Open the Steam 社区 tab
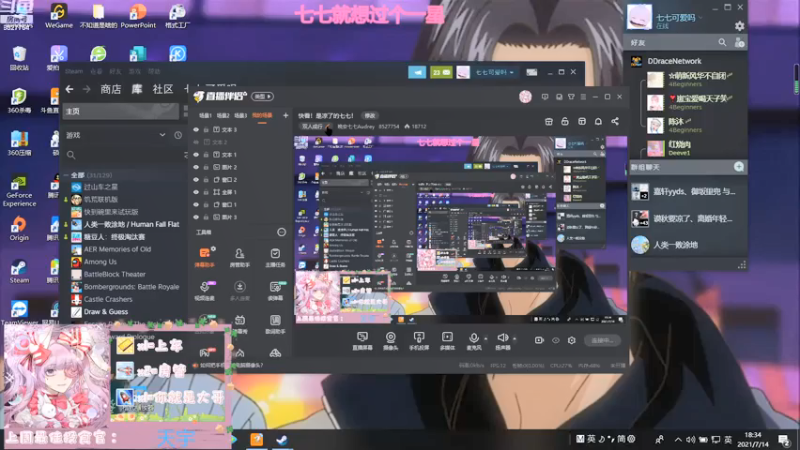 tap(163, 89)
